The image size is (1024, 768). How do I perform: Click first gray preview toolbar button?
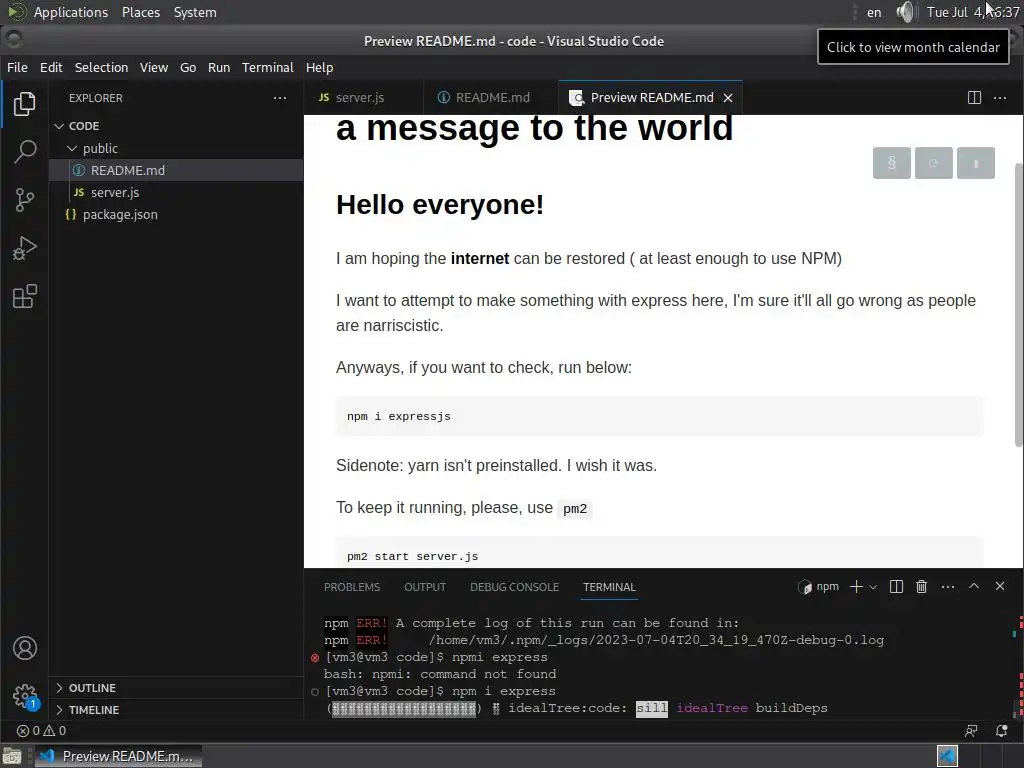[x=891, y=163]
